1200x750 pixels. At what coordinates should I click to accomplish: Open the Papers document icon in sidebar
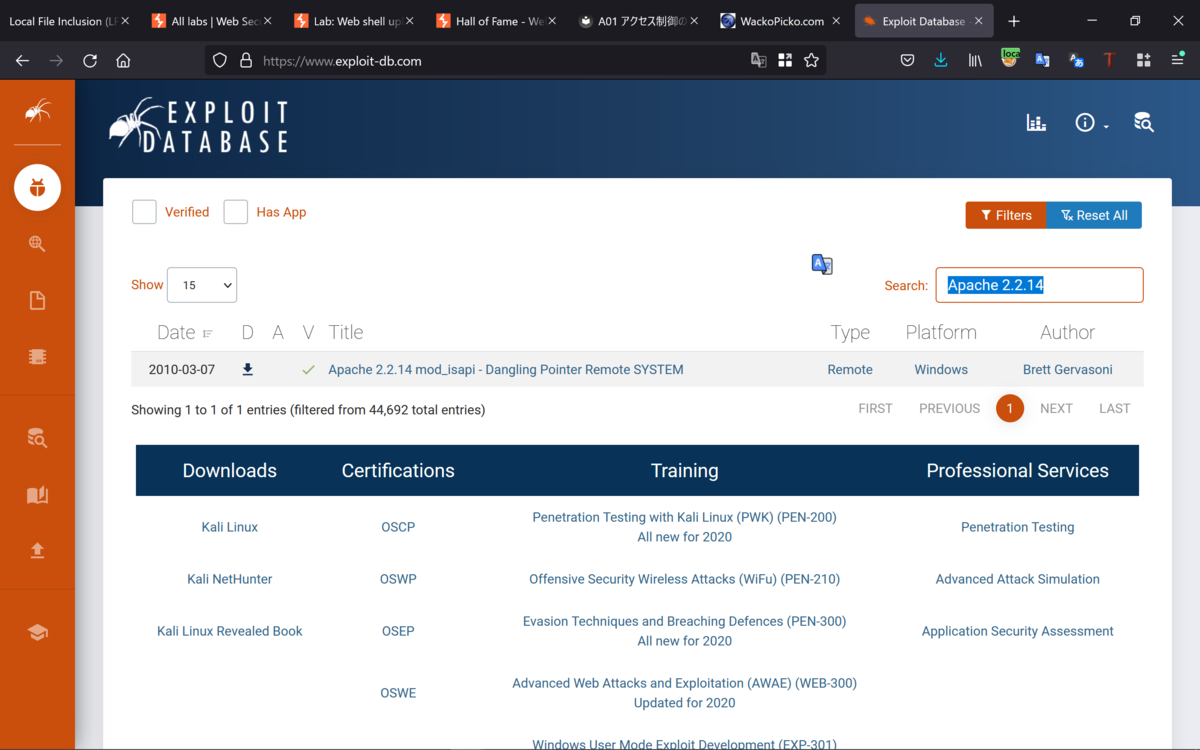[37, 301]
